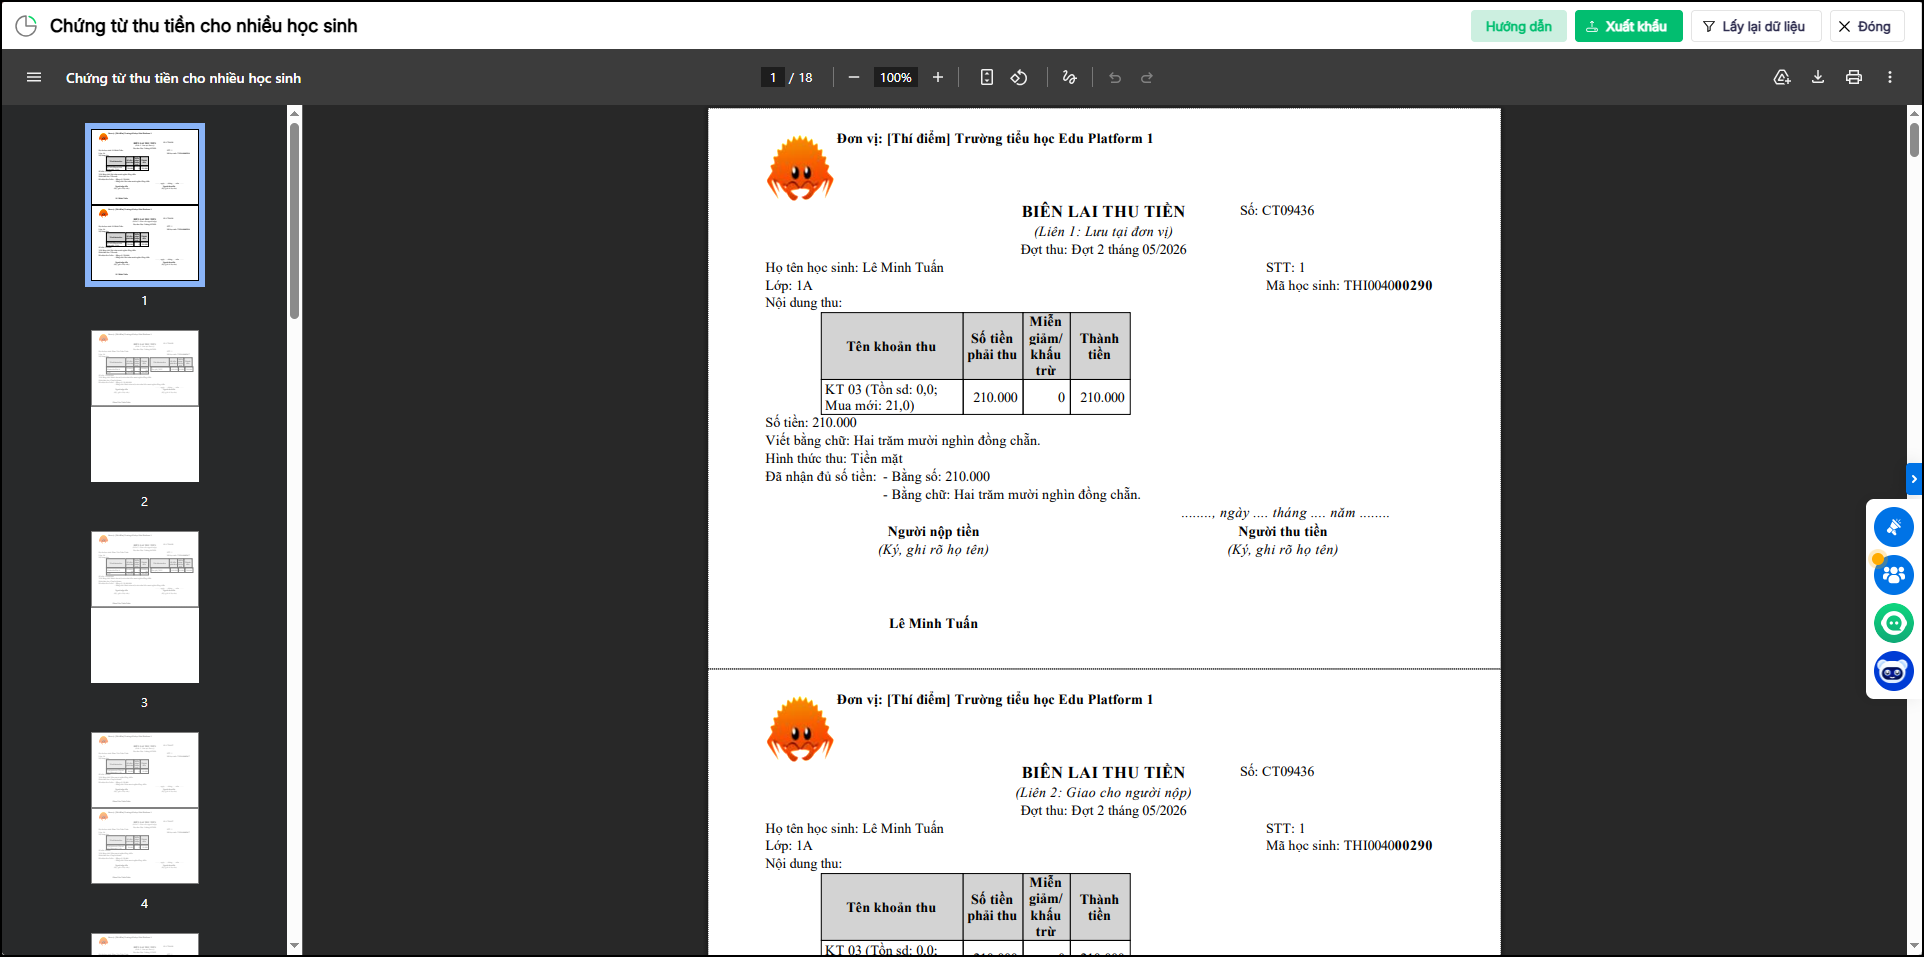1924x957 pixels.
Task: Click the fit to page icon
Action: [x=987, y=78]
